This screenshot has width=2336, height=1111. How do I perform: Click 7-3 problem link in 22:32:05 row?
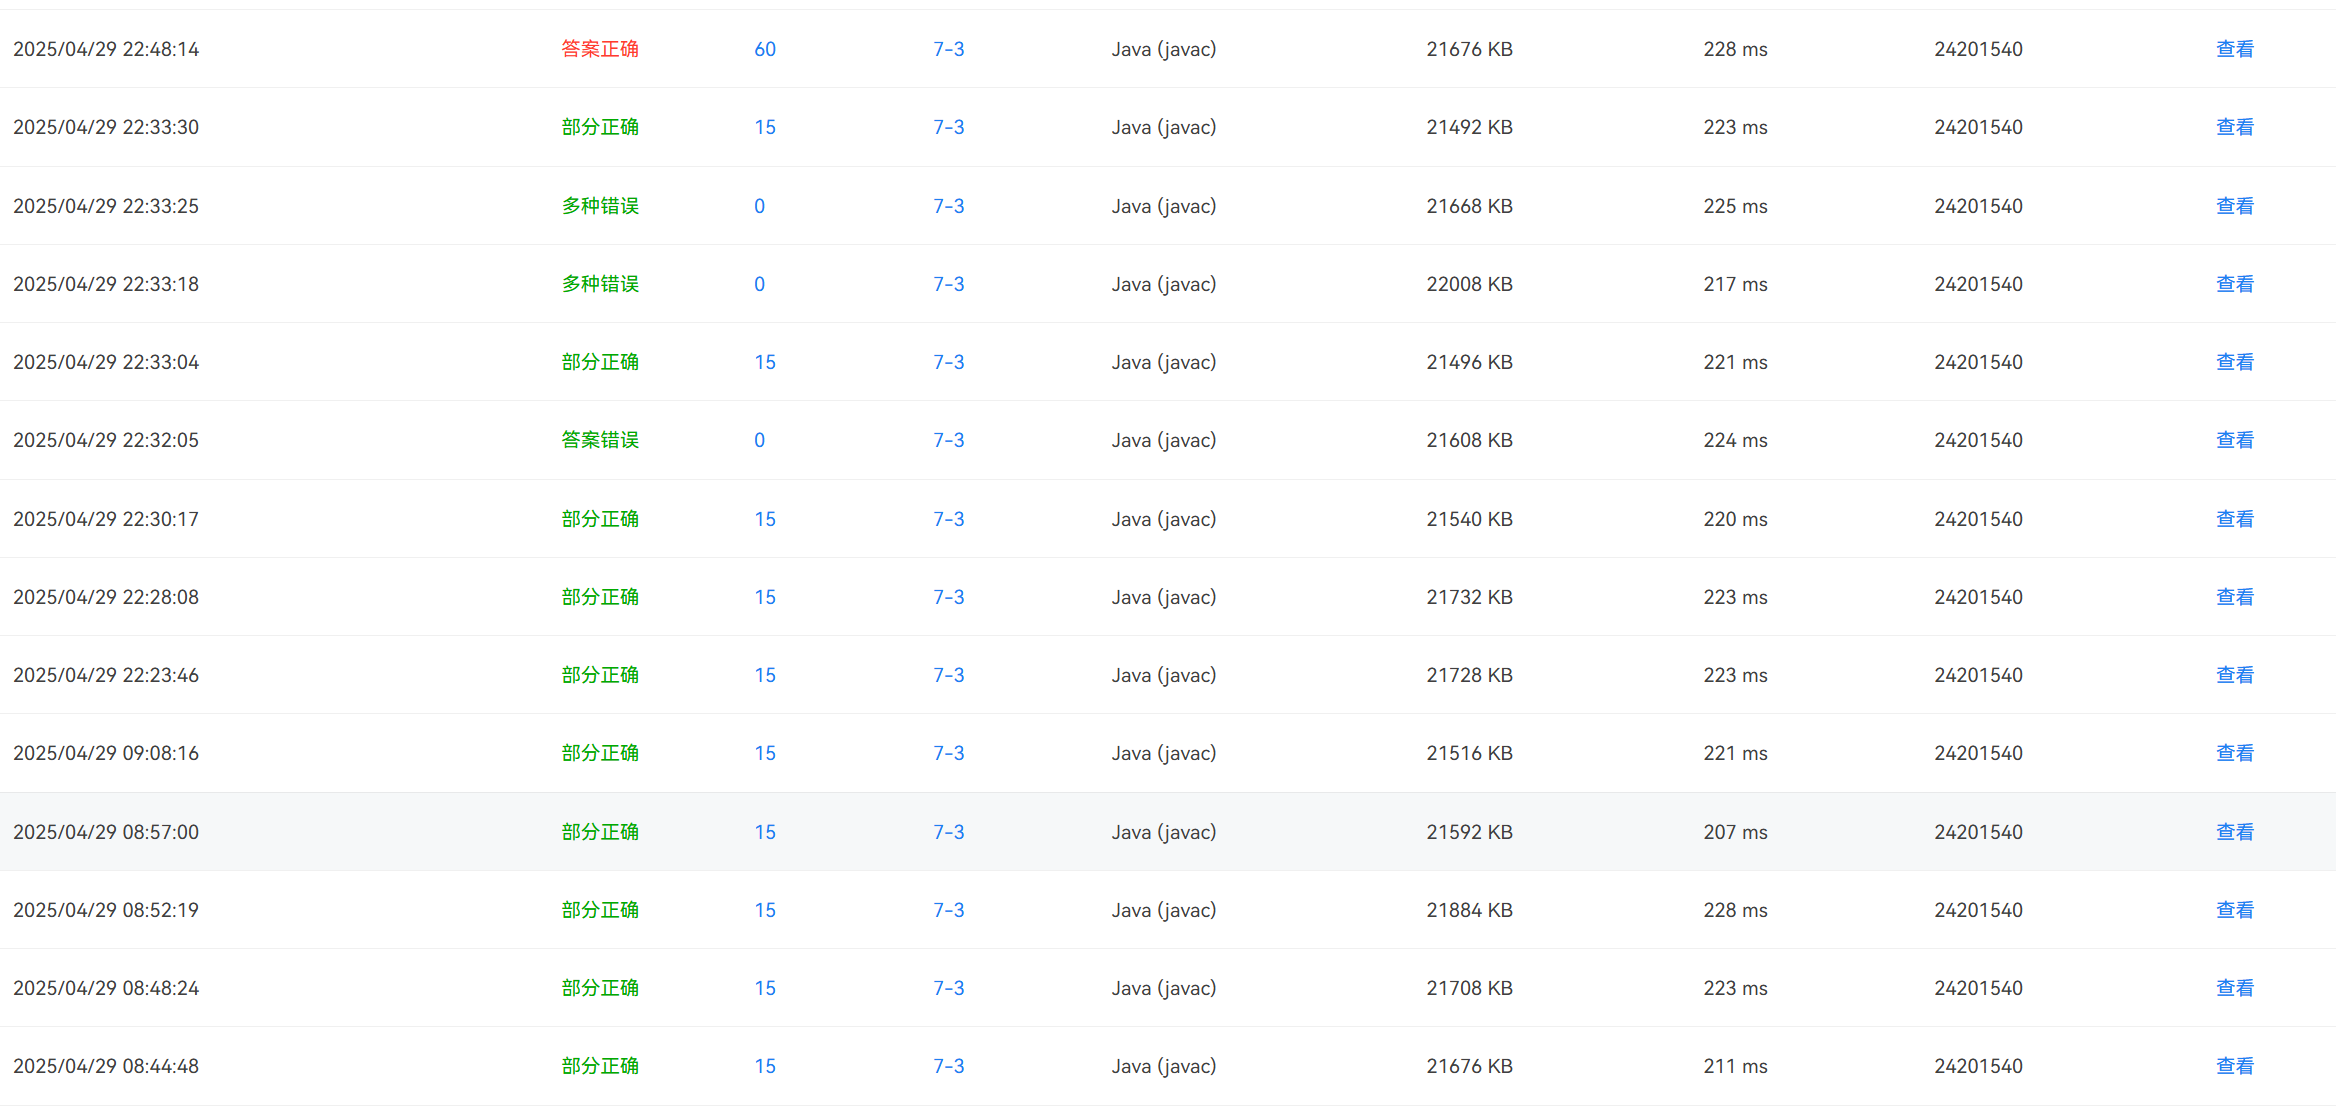(x=948, y=440)
